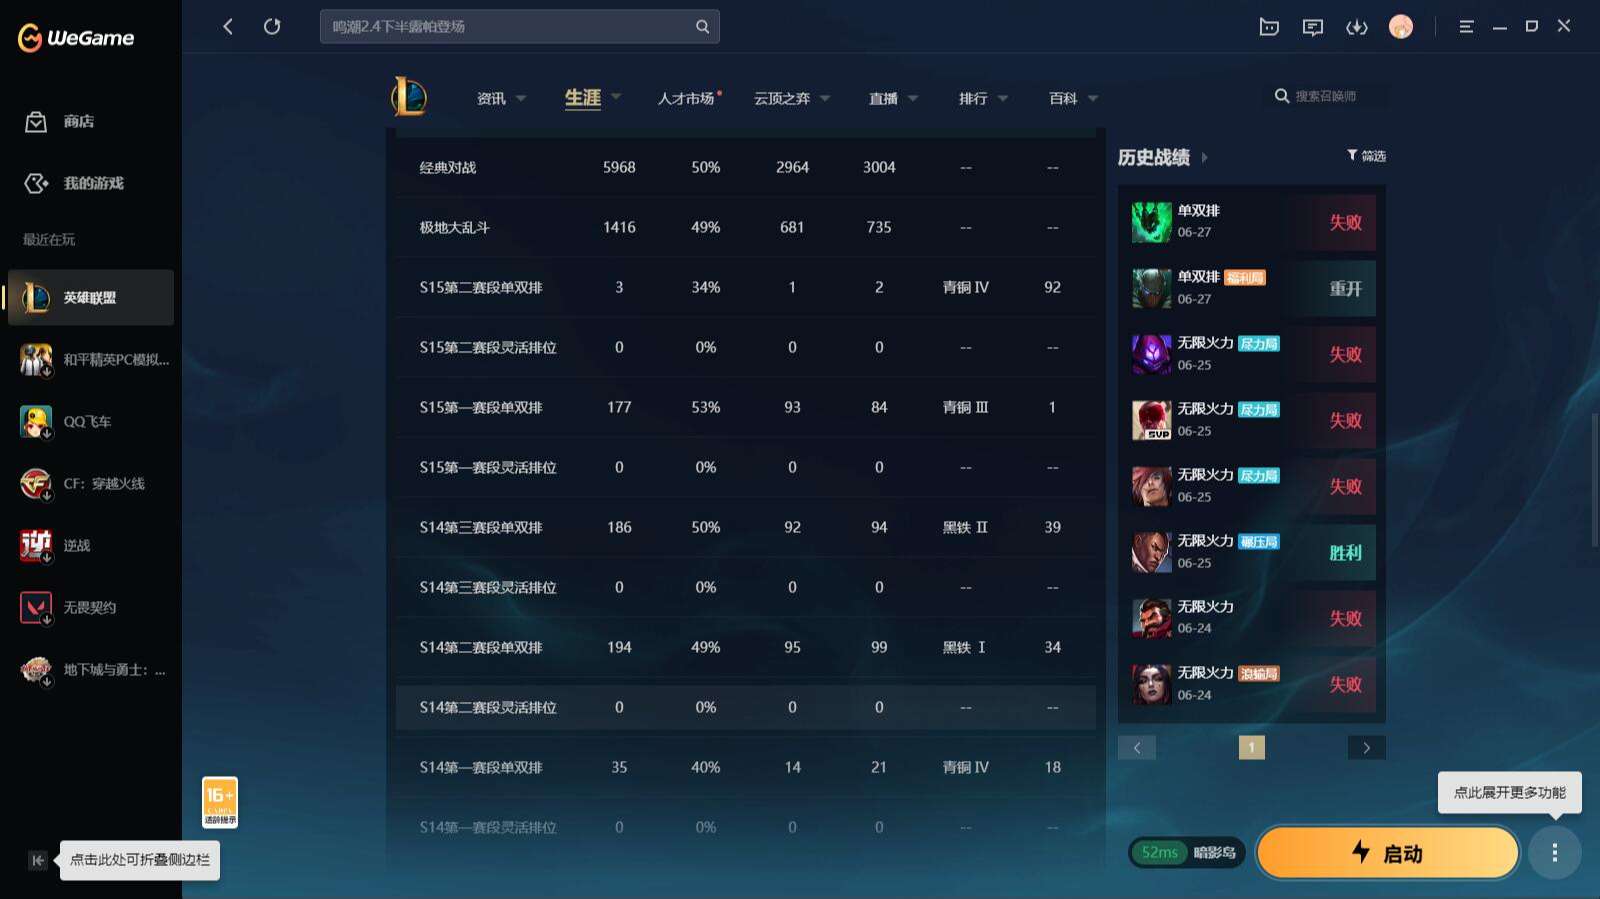Open 商店 in the sidebar

79,122
